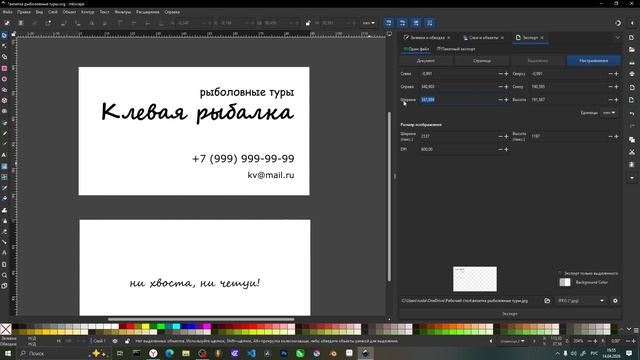Click the Cut scissors icon
The height and width of the screenshot is (360, 640).
632,152
